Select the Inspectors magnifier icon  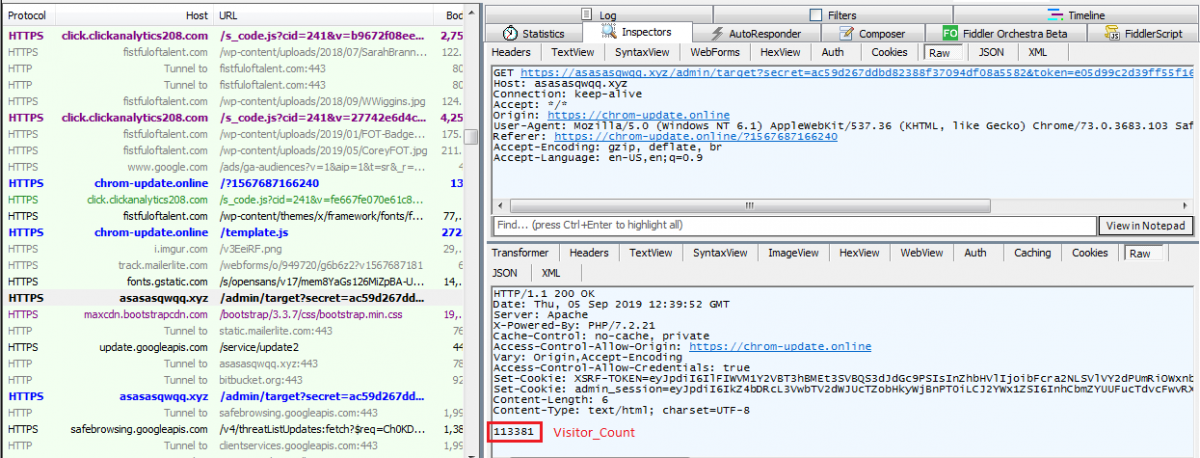(x=611, y=33)
